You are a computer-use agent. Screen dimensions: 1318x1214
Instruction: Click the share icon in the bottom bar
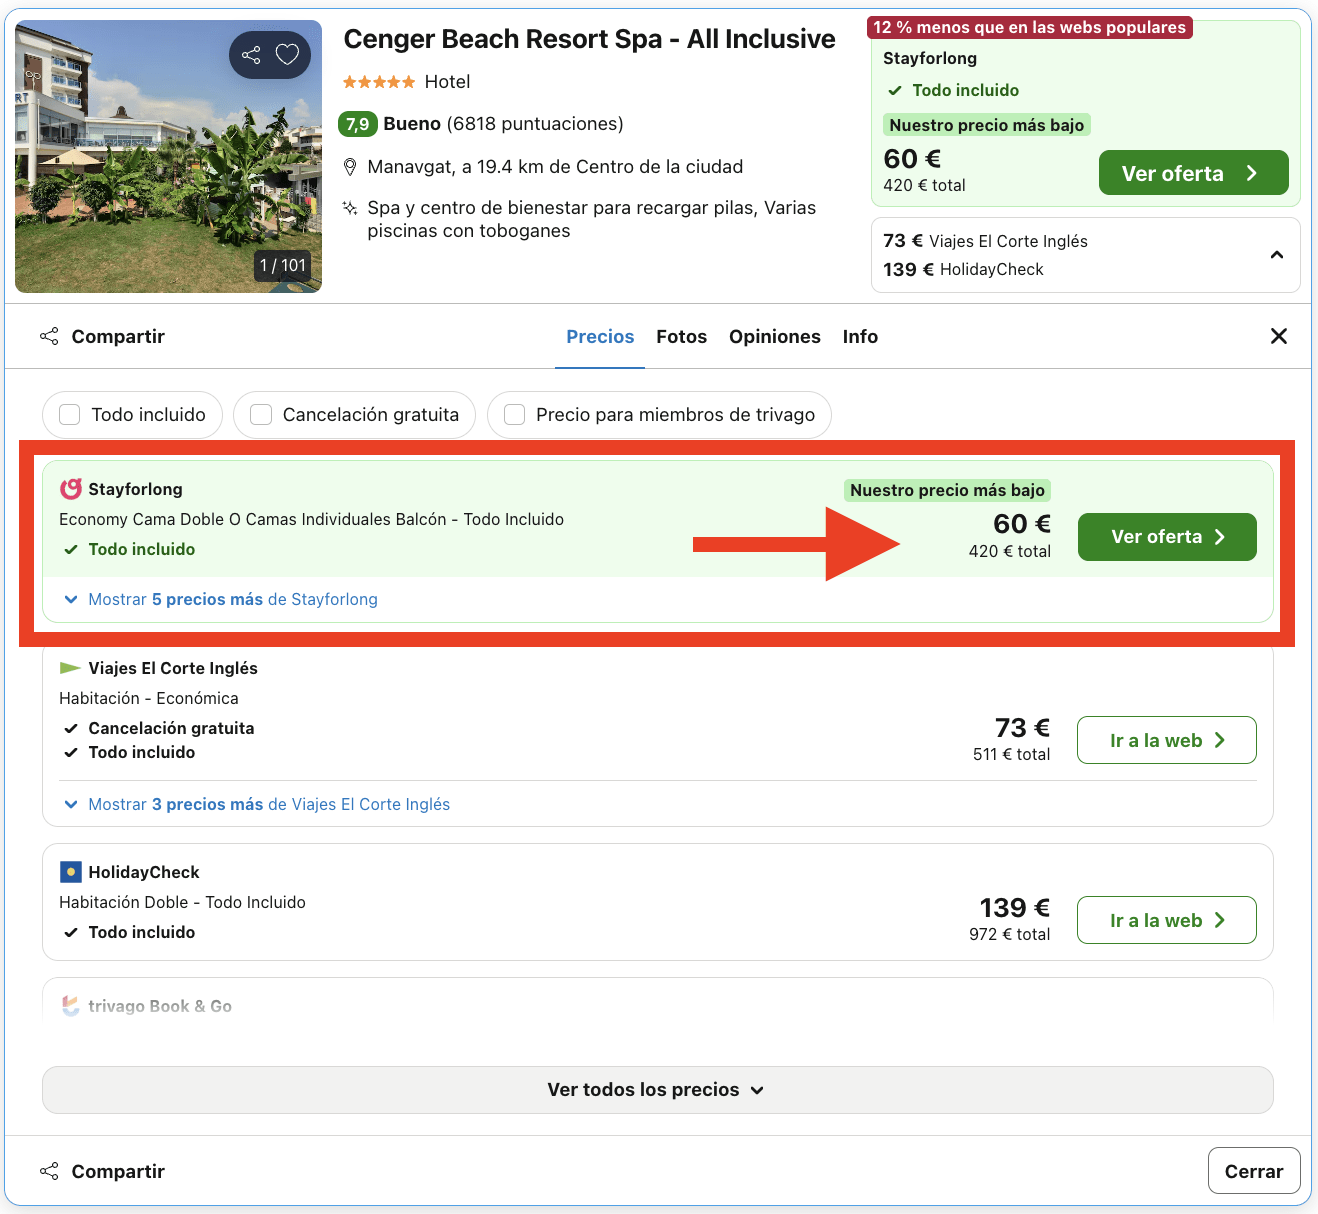click(49, 1170)
